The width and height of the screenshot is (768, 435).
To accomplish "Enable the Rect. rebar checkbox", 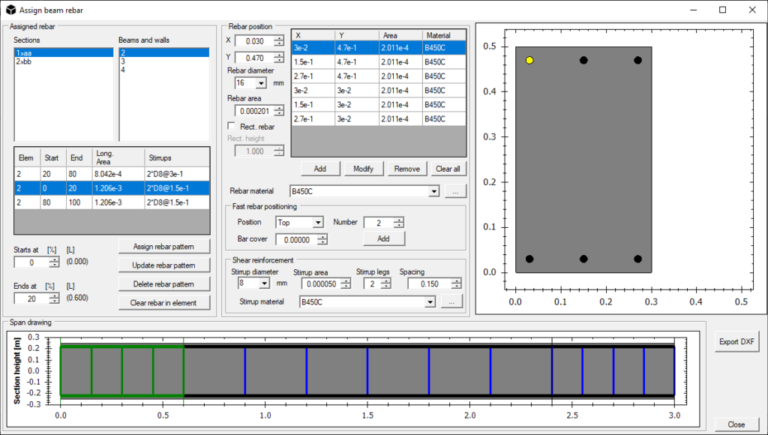I will tap(233, 125).
